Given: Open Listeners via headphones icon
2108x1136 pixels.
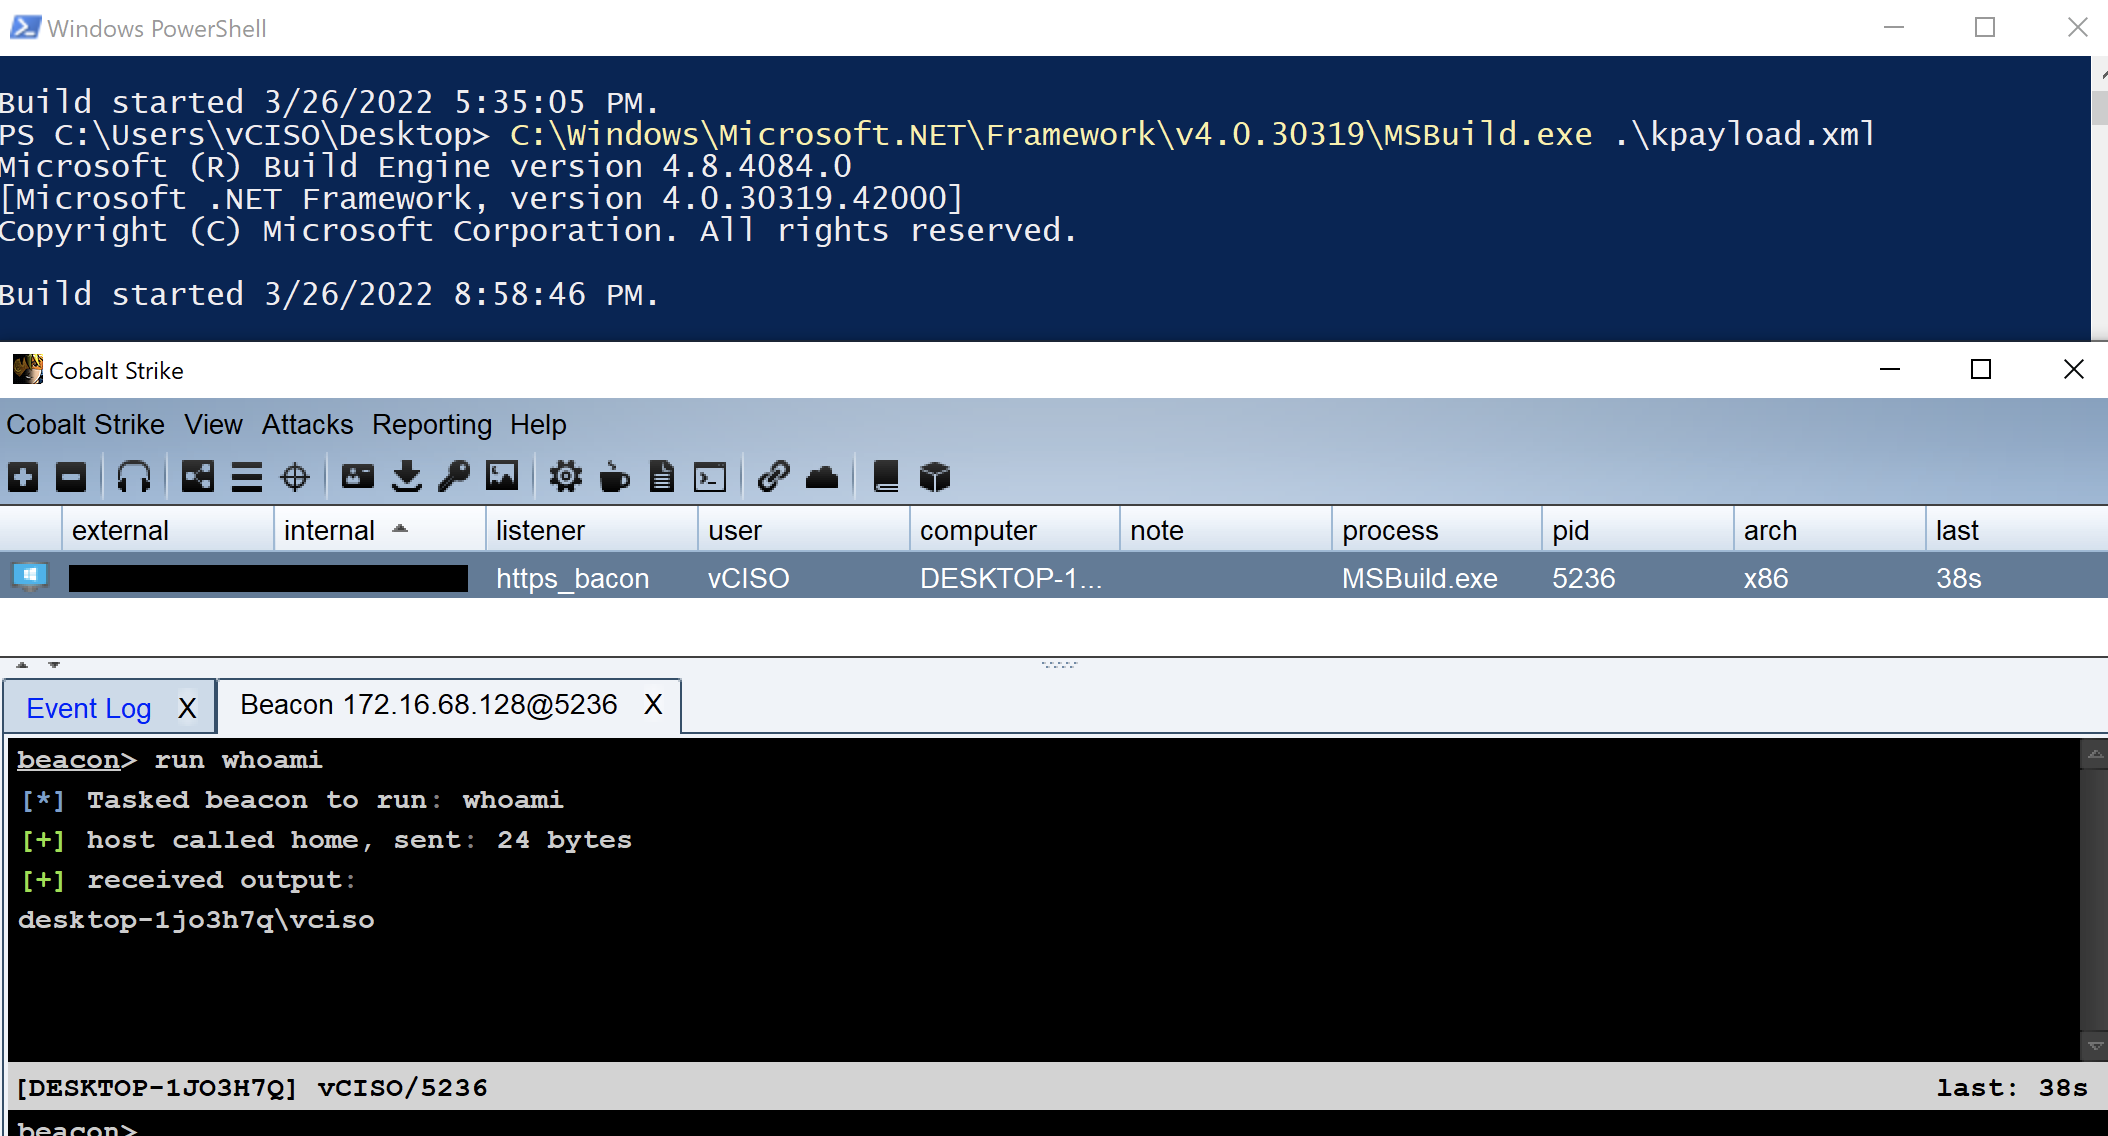Looking at the screenshot, I should (x=134, y=477).
